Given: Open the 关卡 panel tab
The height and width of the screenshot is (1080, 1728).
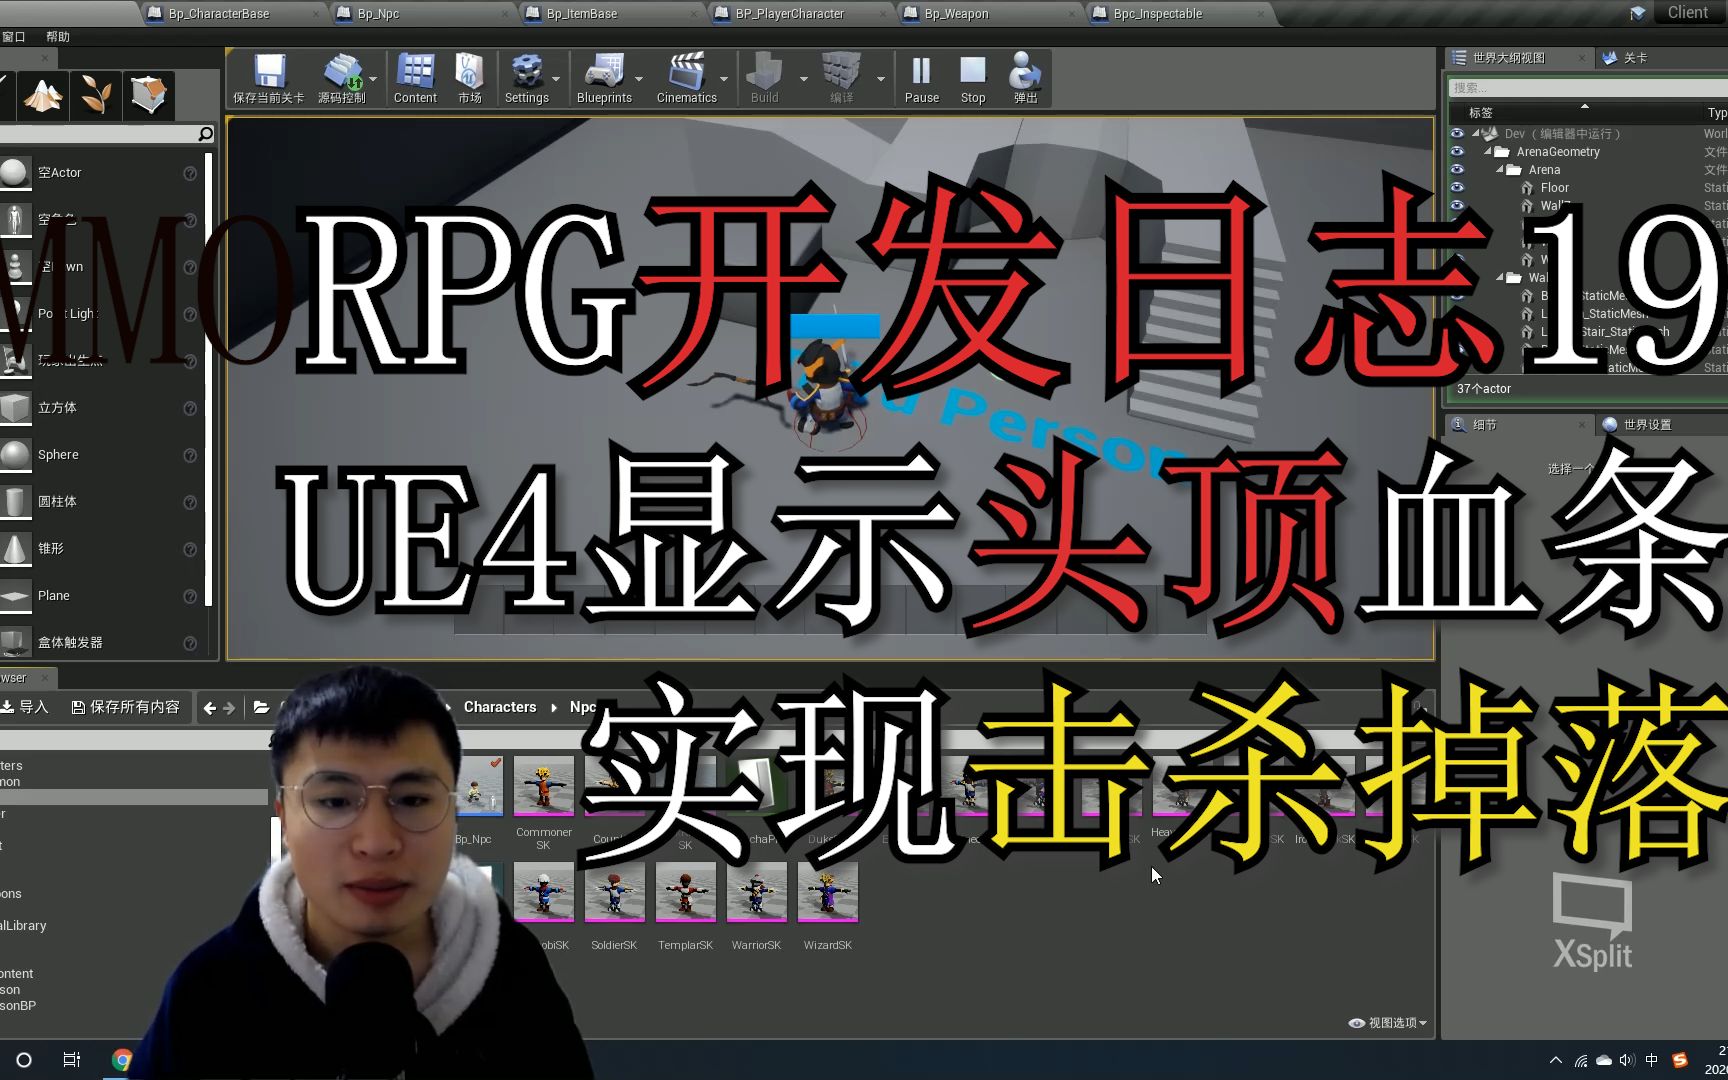Looking at the screenshot, I should [1633, 57].
